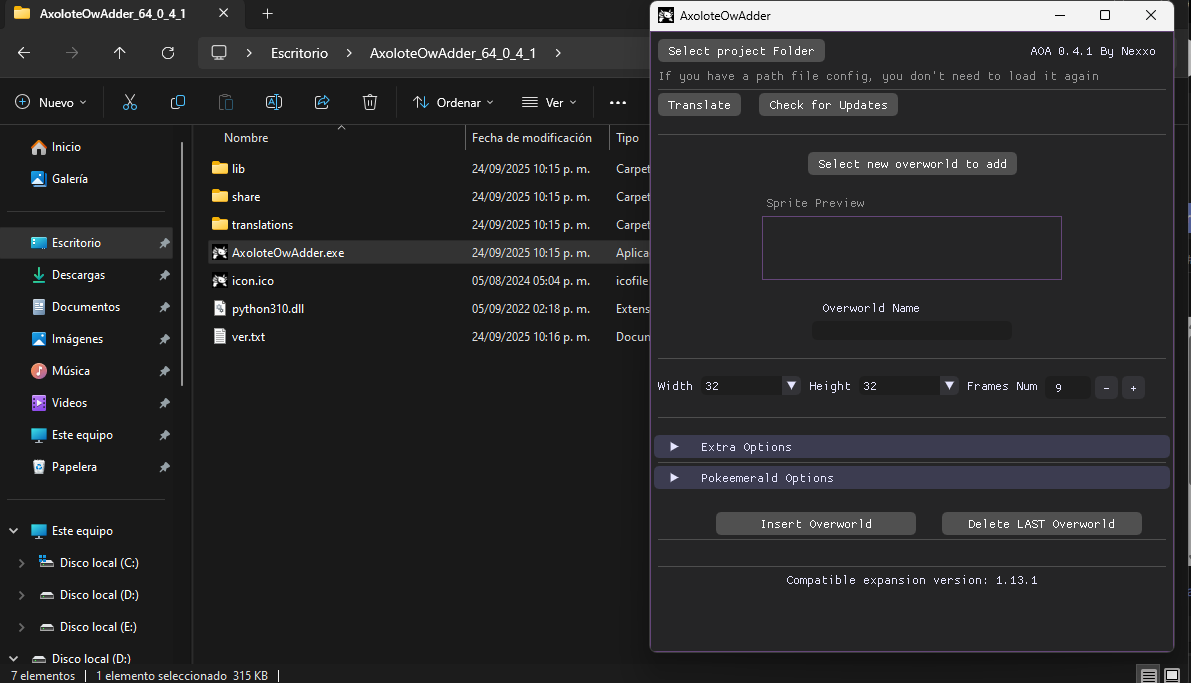Click the Insert Overworld button

coord(815,524)
